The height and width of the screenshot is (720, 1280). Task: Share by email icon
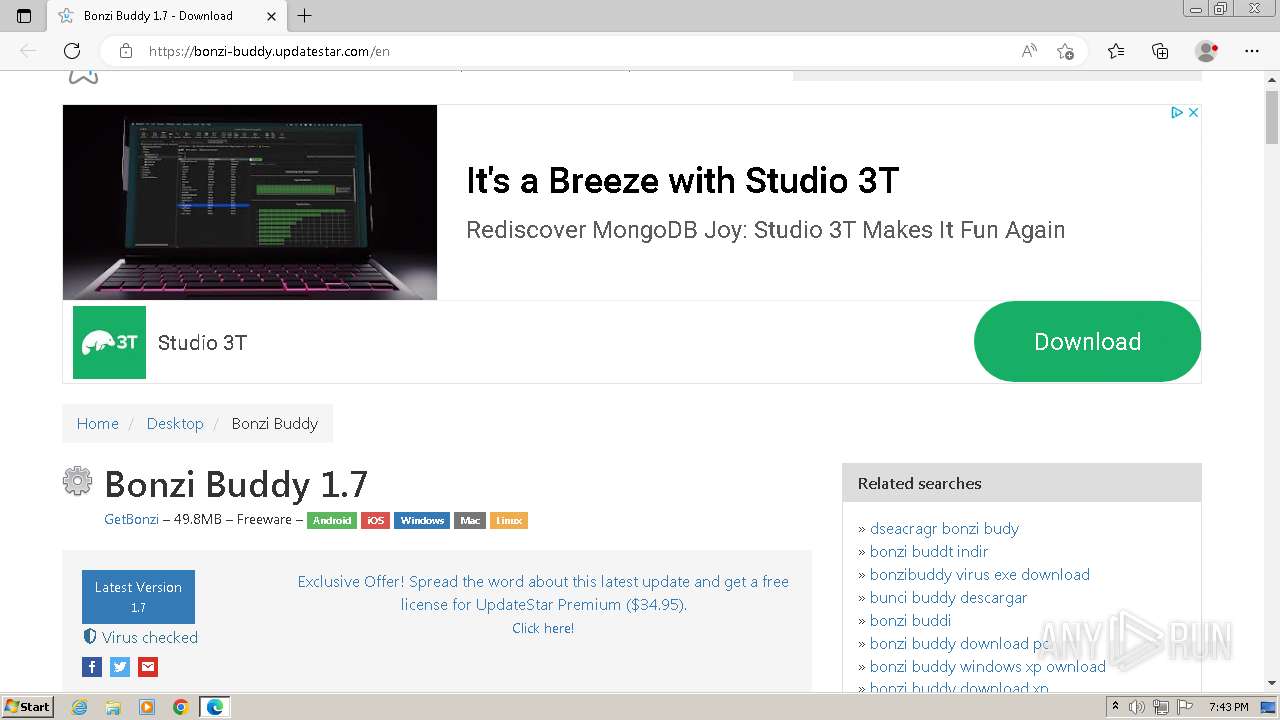tap(148, 667)
